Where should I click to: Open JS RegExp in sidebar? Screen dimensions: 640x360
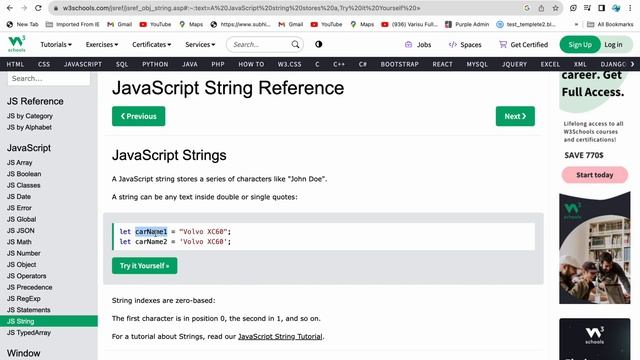[x=24, y=299]
